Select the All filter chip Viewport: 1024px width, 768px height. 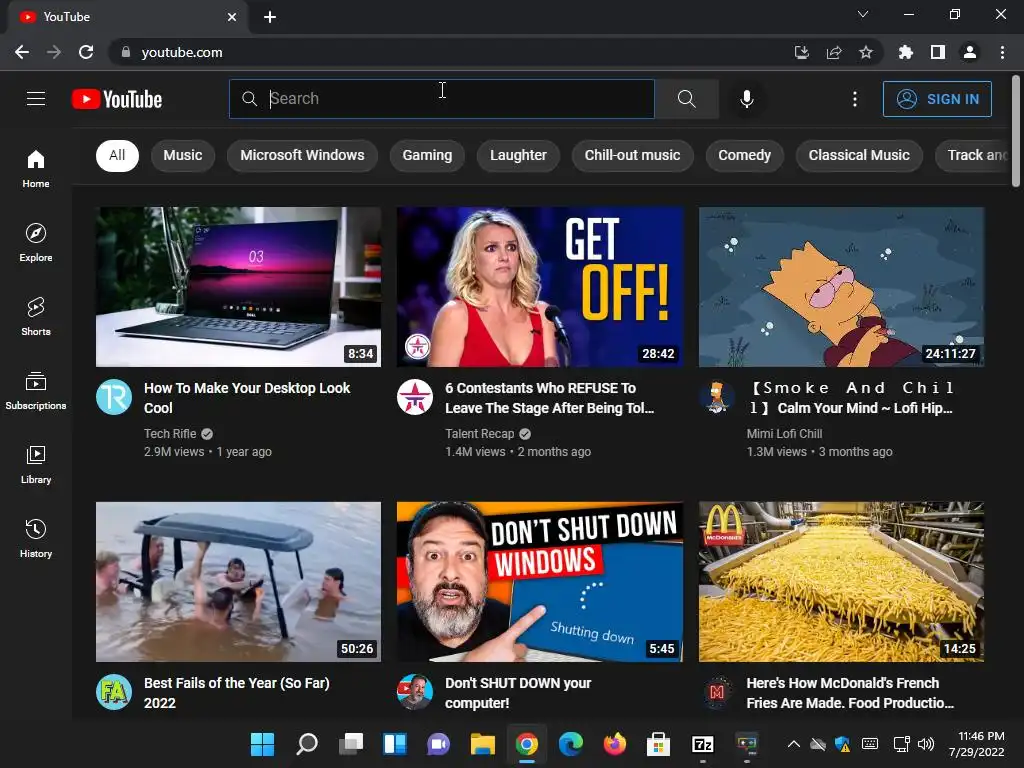[118, 155]
